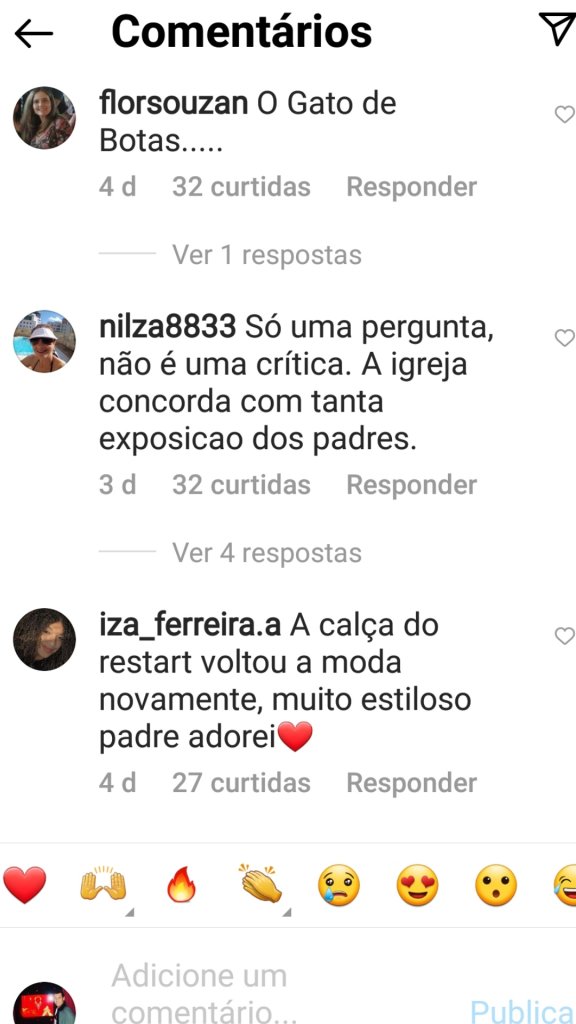This screenshot has width=576, height=1024.
Task: Insert the heart-eyes face emoji
Action: (x=417, y=886)
